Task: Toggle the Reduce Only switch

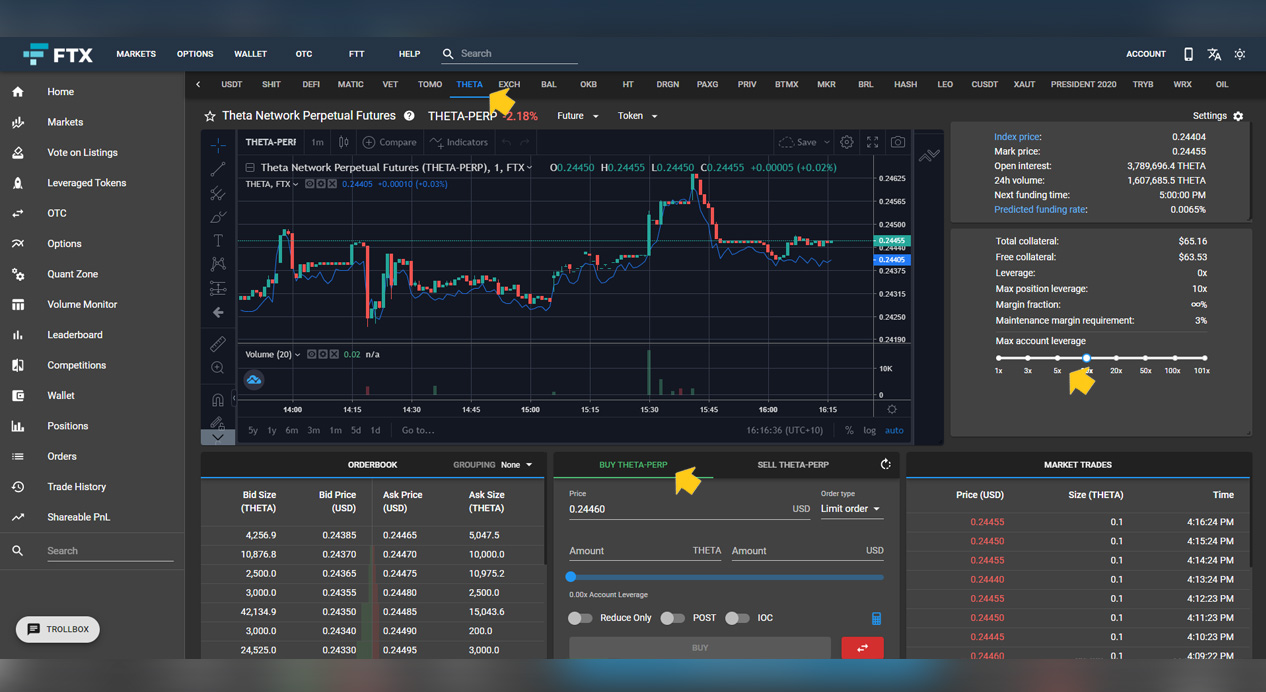Action: 580,618
